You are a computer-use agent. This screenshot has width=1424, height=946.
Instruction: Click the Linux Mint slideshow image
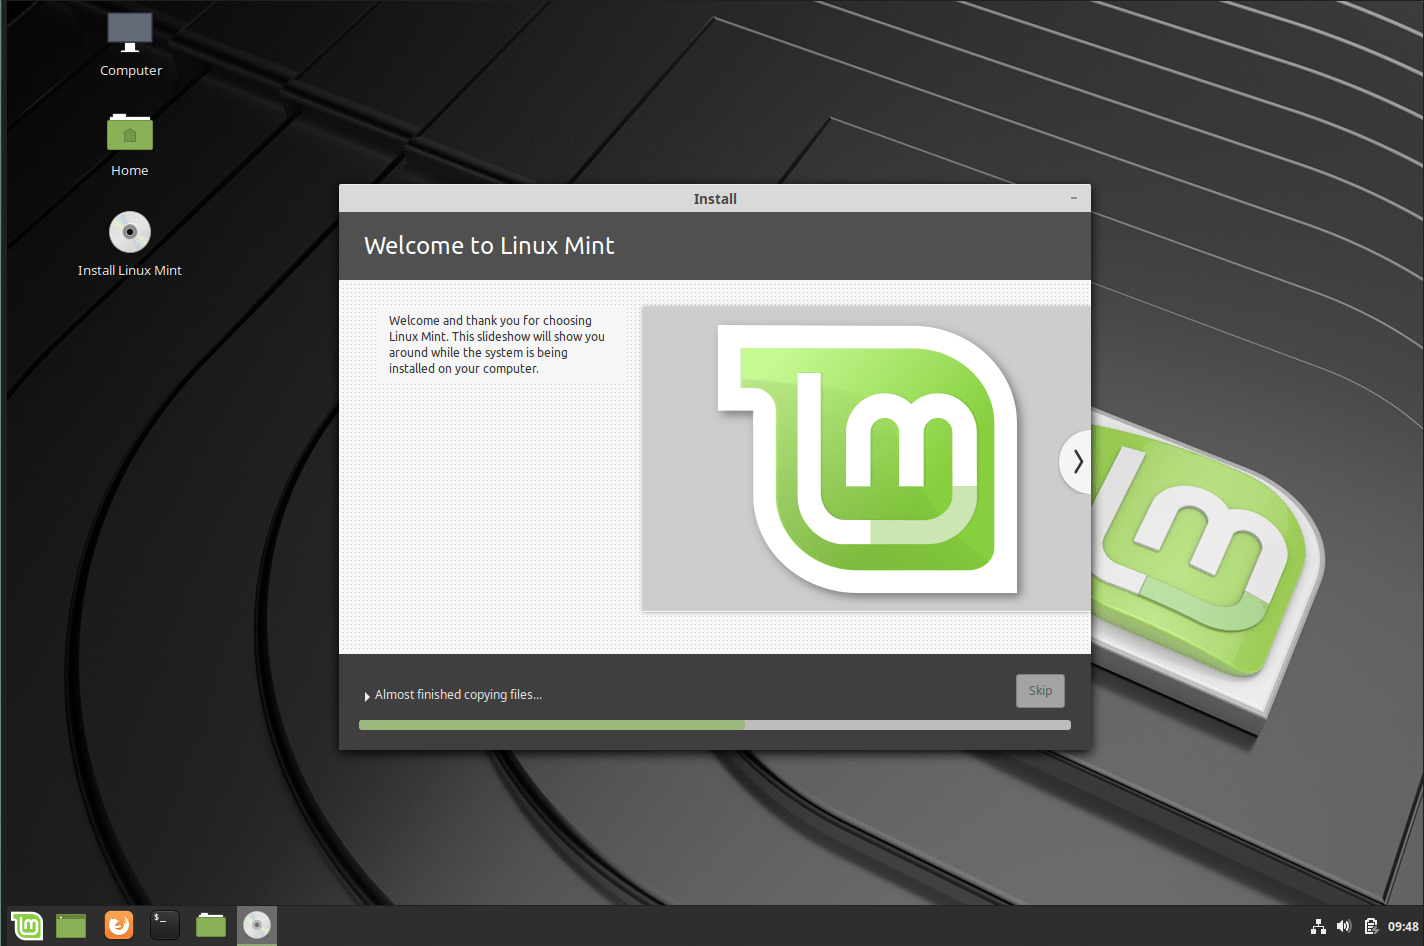pos(865,458)
